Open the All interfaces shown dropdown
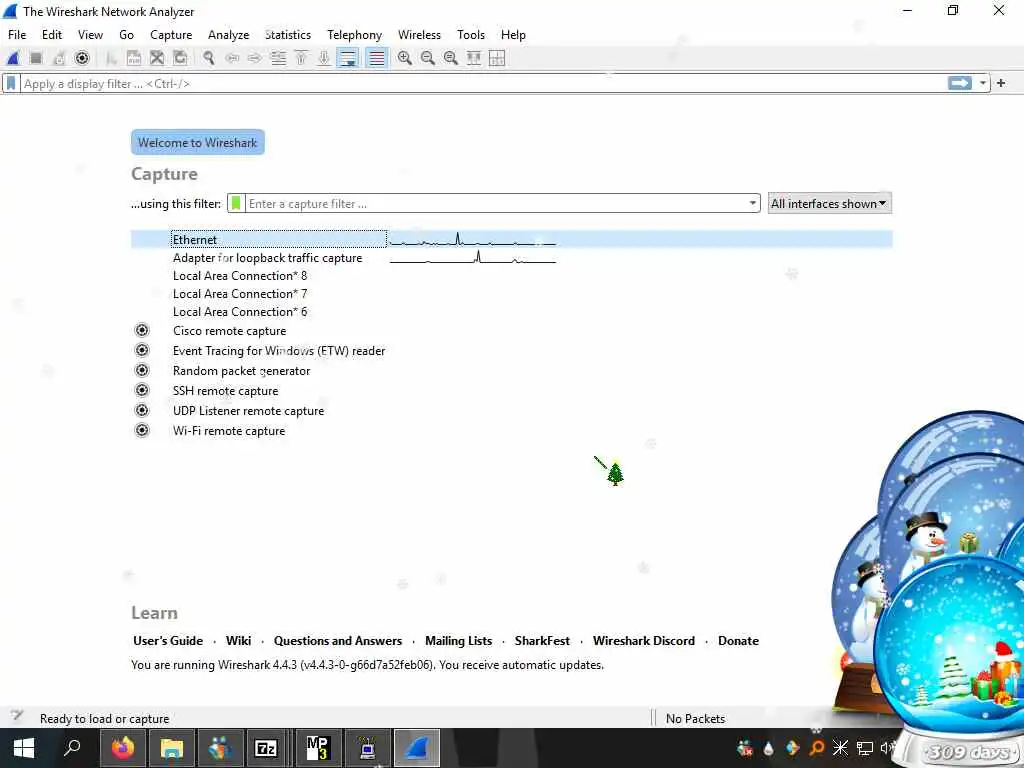 coord(829,203)
